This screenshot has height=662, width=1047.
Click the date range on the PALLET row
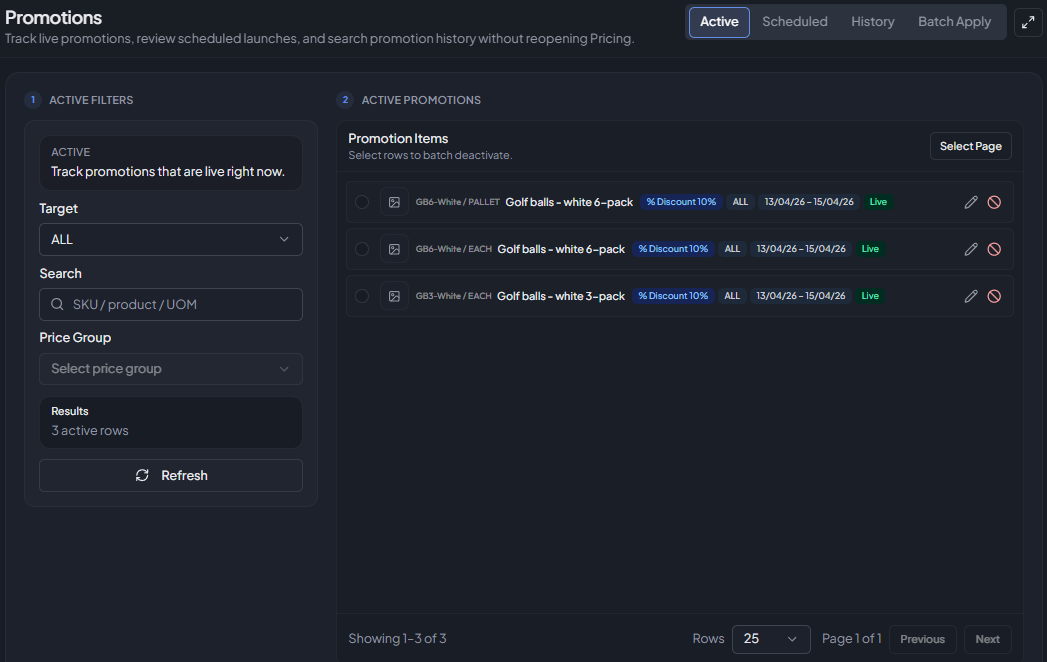click(809, 202)
